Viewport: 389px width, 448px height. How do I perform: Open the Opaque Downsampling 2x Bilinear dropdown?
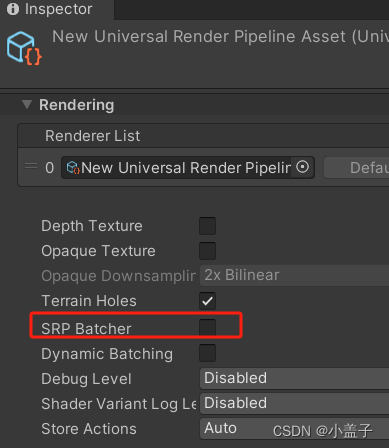294,275
